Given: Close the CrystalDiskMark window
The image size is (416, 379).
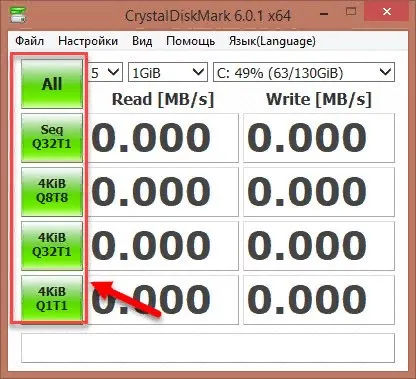Looking at the screenshot, I should 387,12.
